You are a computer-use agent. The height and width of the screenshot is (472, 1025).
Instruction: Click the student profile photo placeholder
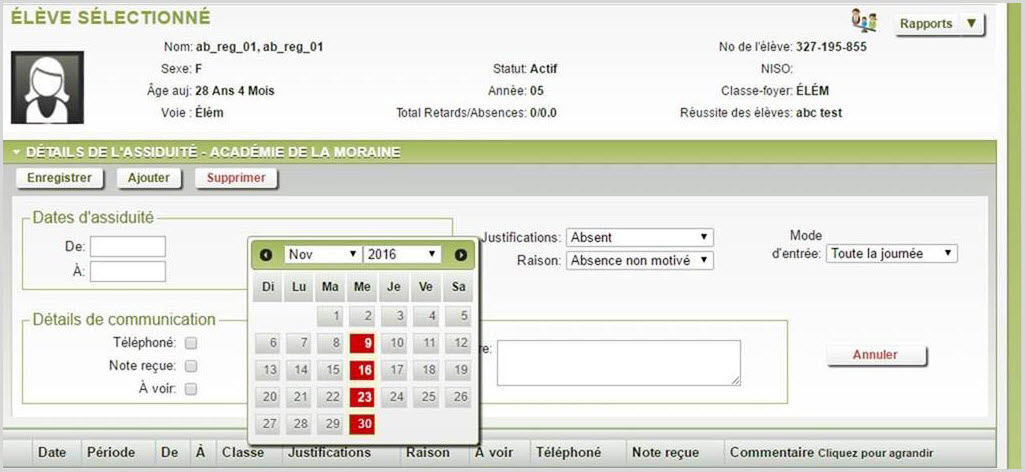click(47, 88)
